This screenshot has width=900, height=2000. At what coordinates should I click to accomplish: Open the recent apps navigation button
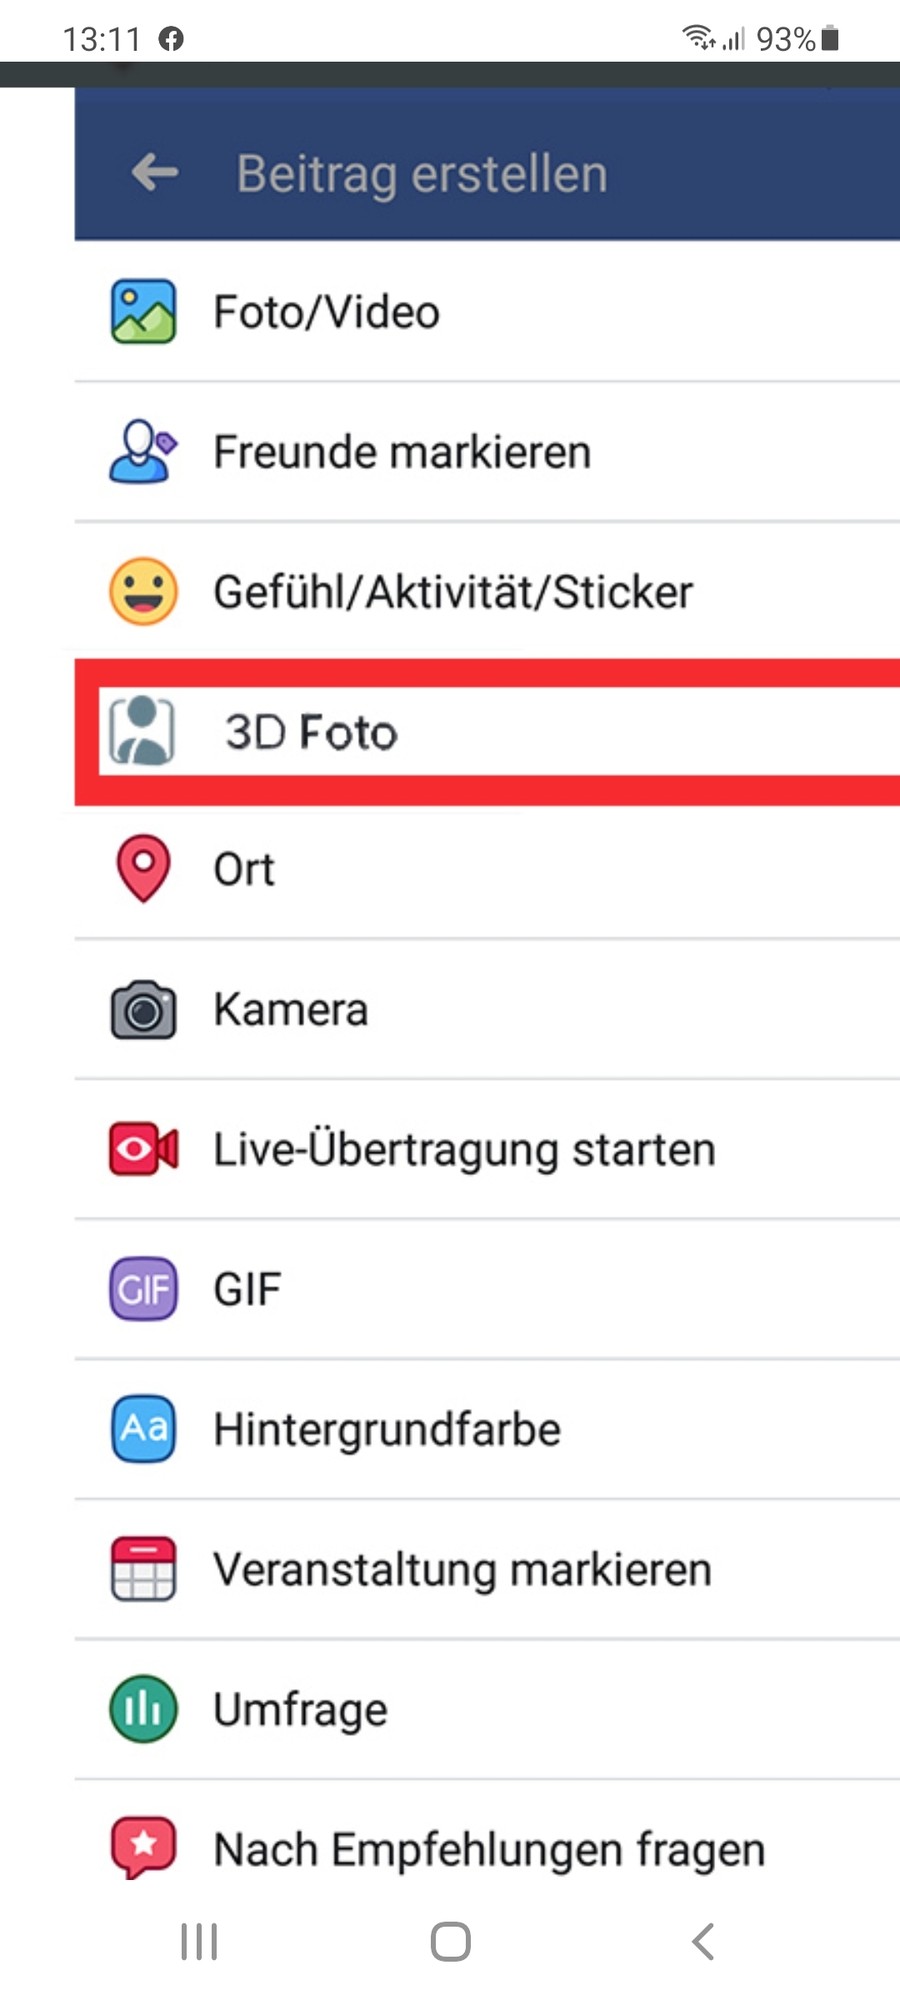pos(199,1942)
